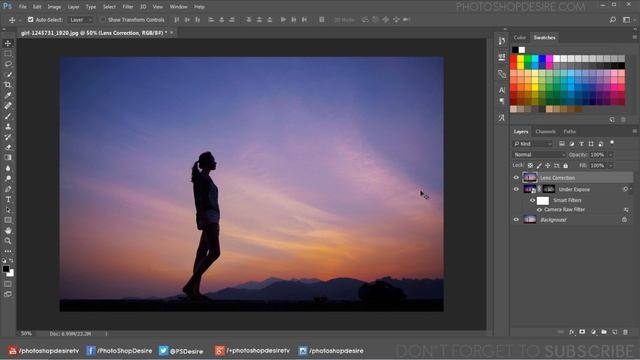Select the Lens Correction layer name

[x=557, y=178]
